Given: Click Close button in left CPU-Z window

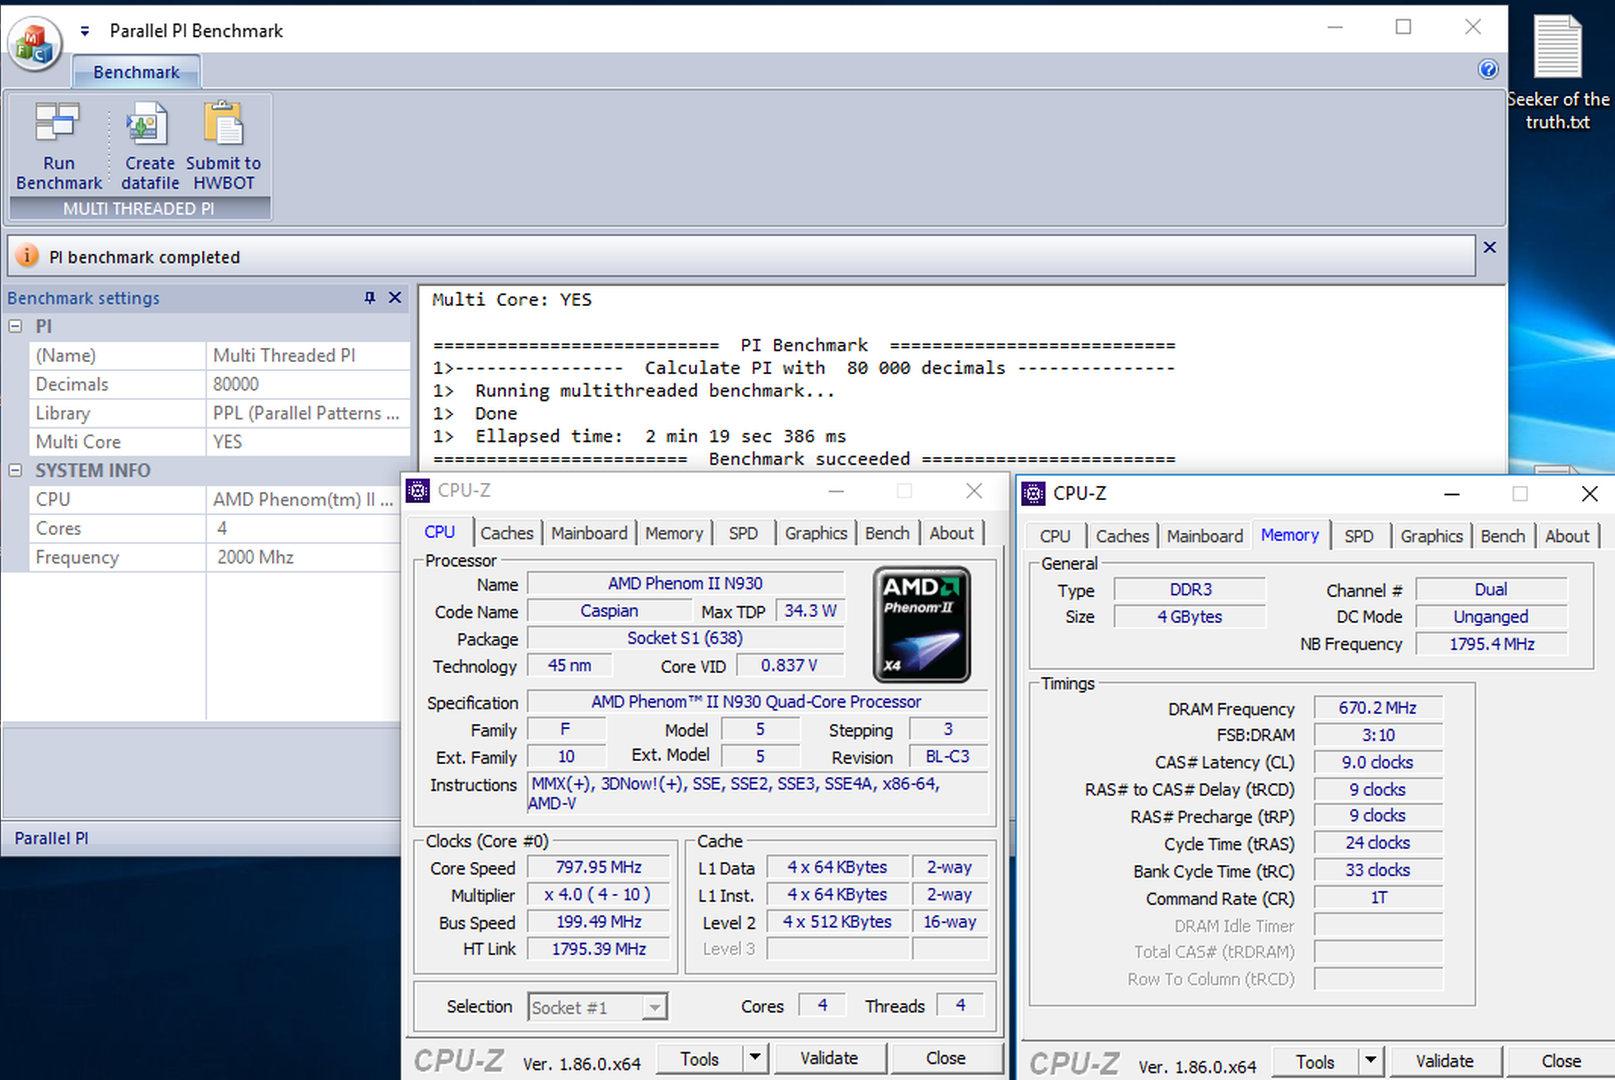Looking at the screenshot, I should [946, 1058].
